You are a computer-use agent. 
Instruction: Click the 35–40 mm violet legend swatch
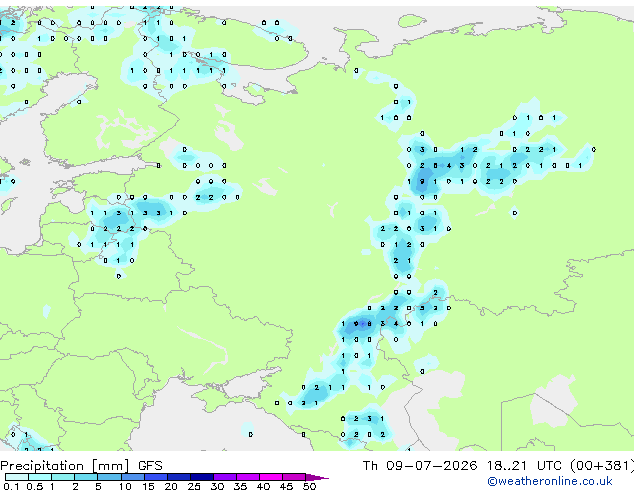click(x=248, y=477)
